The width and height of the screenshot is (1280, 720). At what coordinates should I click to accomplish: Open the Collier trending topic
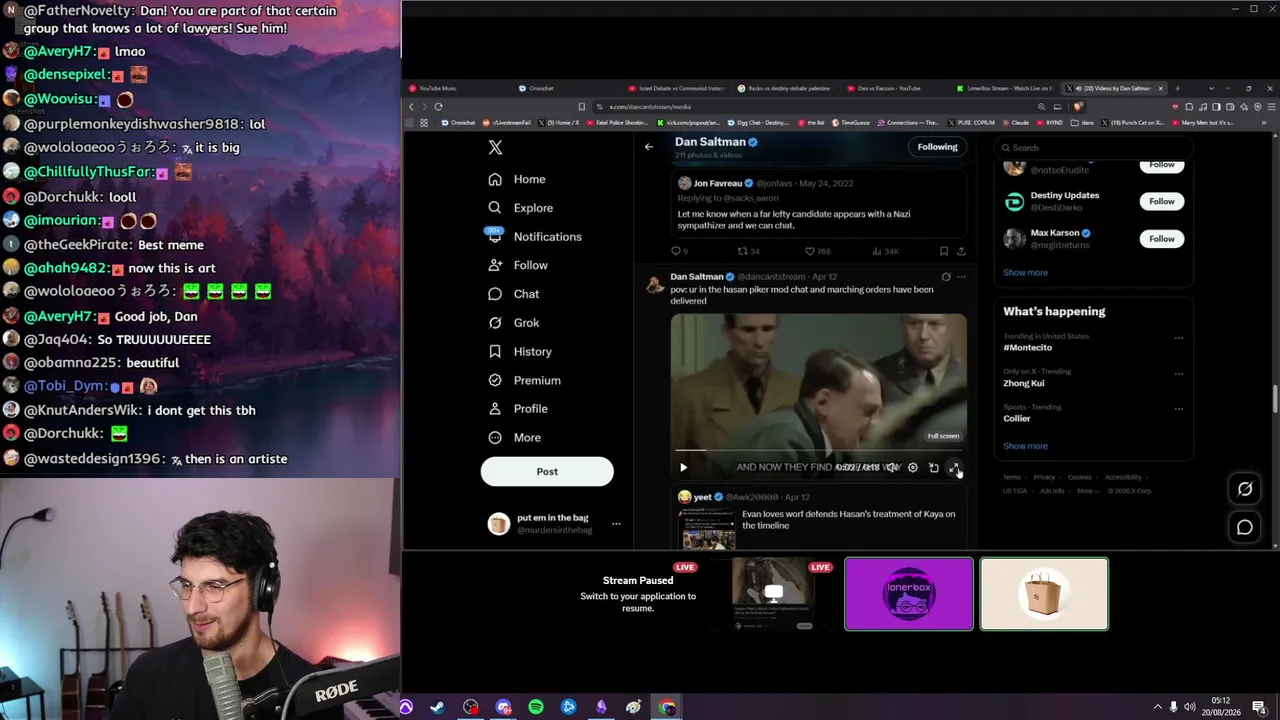(x=1017, y=419)
